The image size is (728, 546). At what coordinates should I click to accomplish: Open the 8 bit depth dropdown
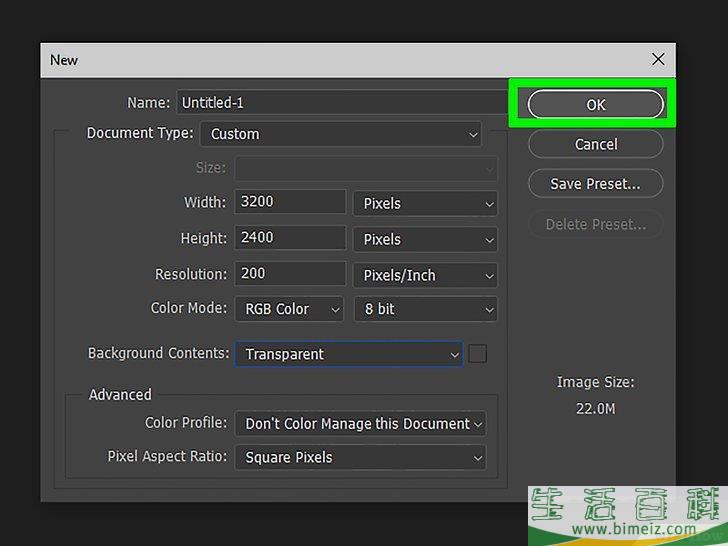tap(425, 309)
